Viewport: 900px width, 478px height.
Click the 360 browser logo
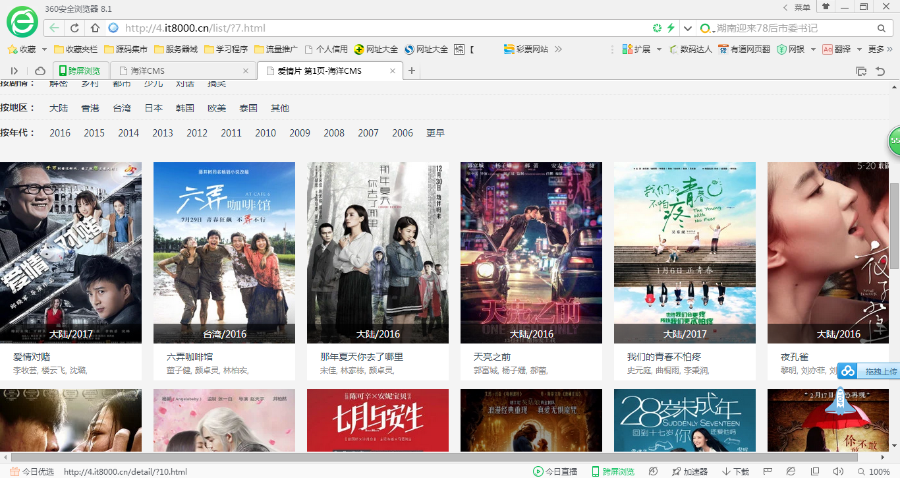pos(22,22)
